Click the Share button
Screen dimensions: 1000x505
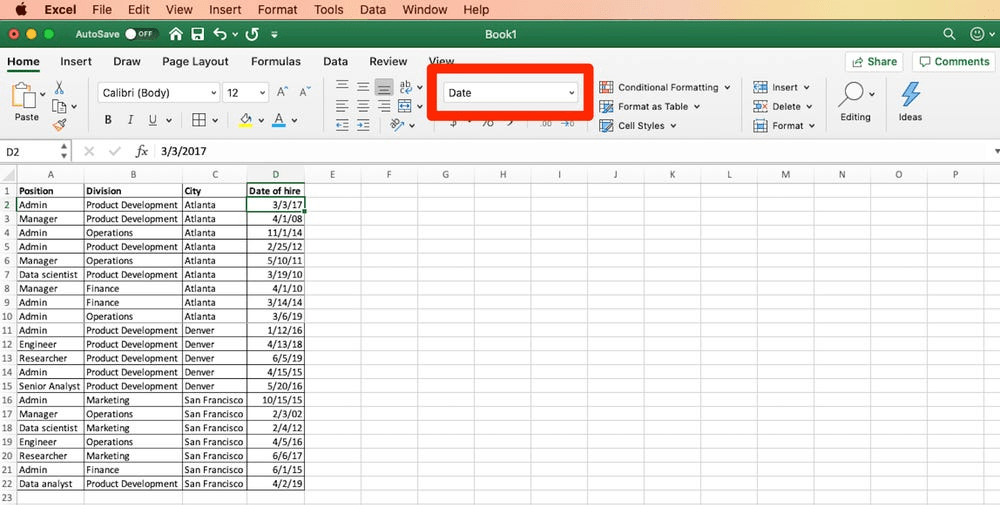(873, 61)
